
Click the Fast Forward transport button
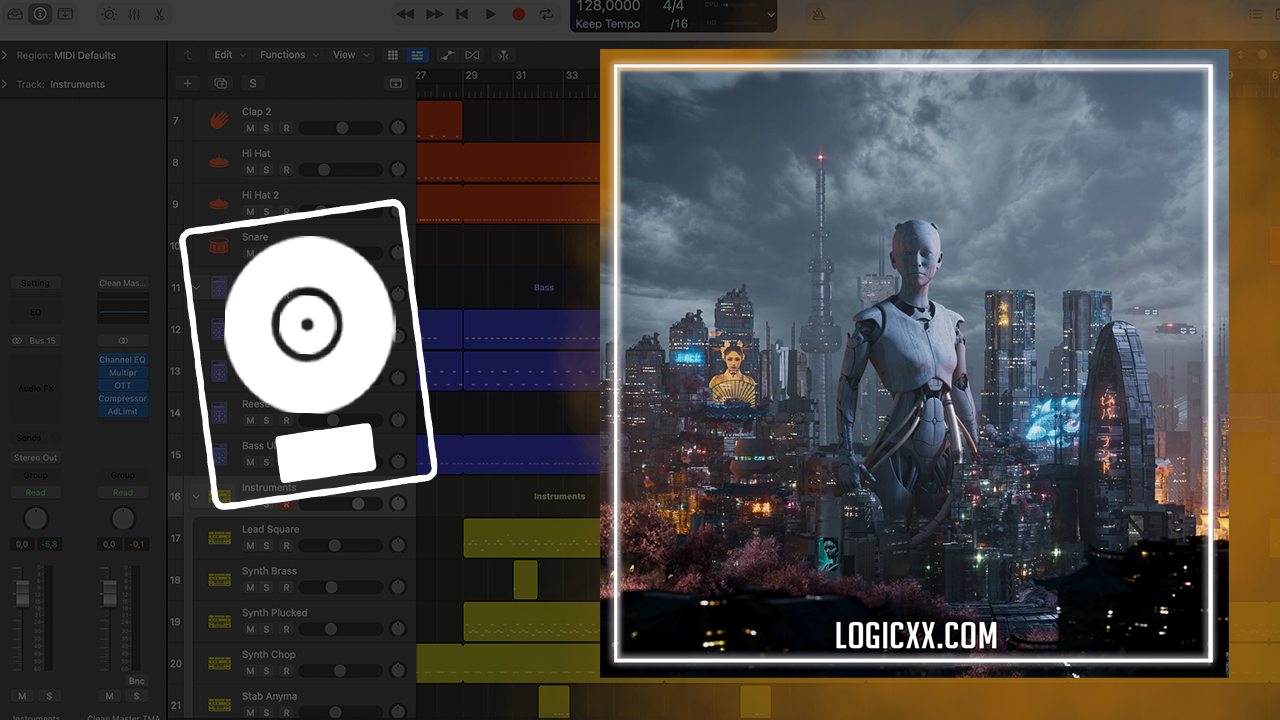(434, 14)
